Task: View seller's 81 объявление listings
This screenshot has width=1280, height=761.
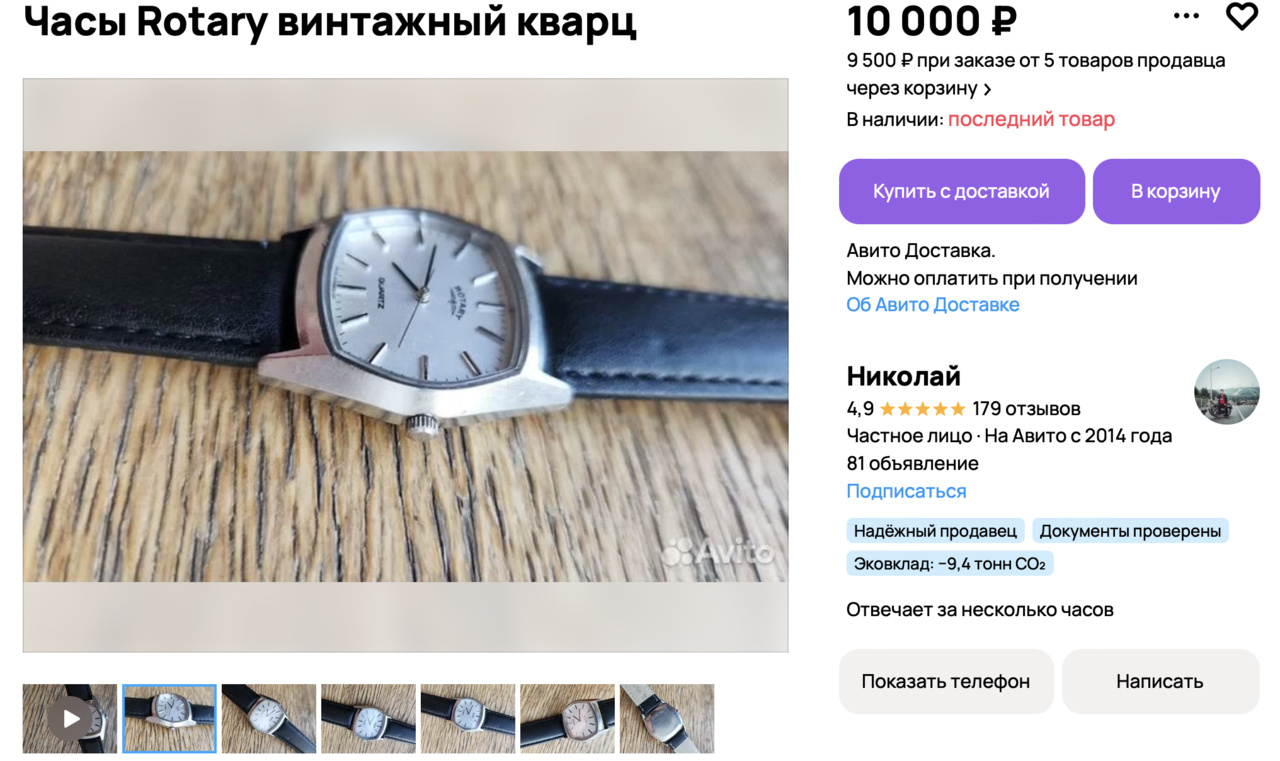Action: pos(913,464)
